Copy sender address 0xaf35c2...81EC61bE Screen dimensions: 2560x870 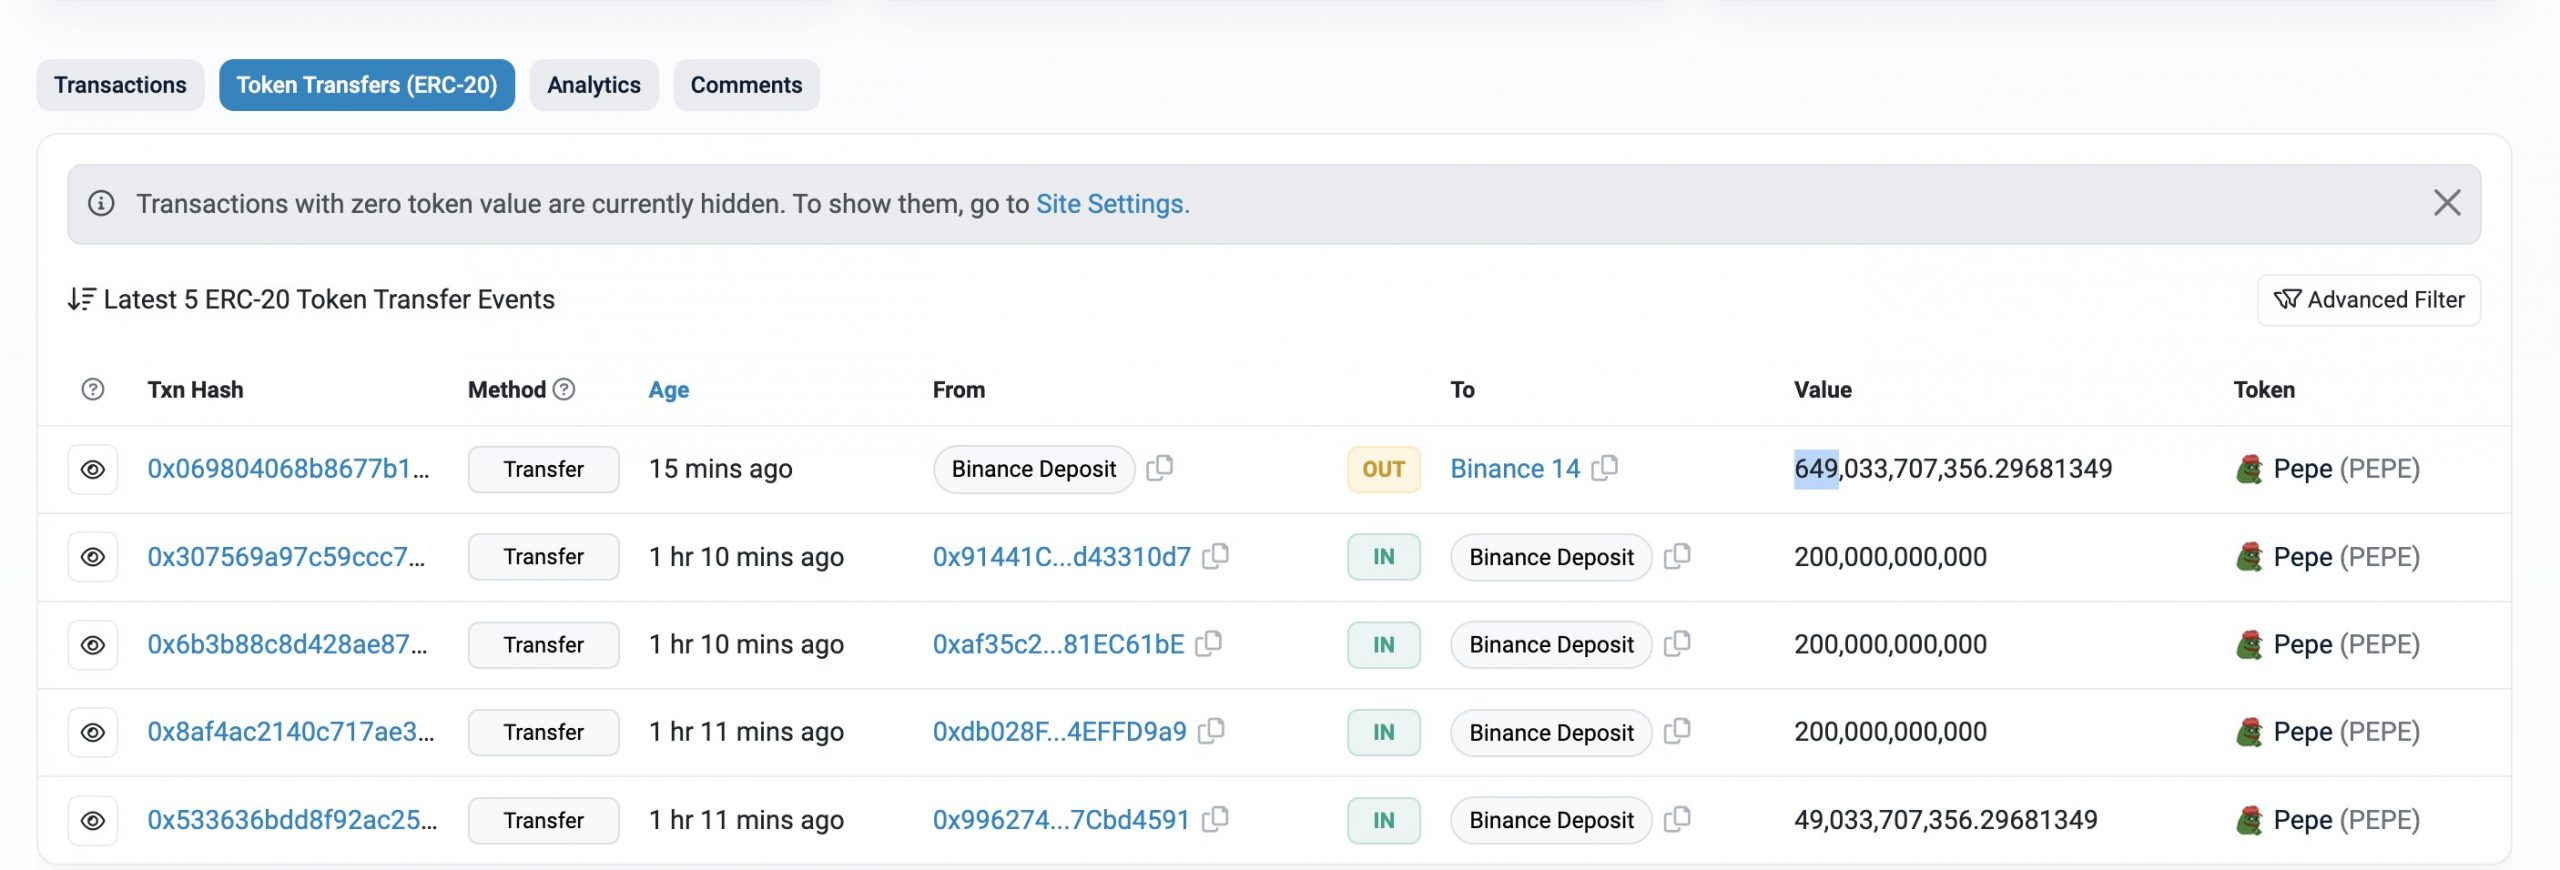click(x=1209, y=643)
